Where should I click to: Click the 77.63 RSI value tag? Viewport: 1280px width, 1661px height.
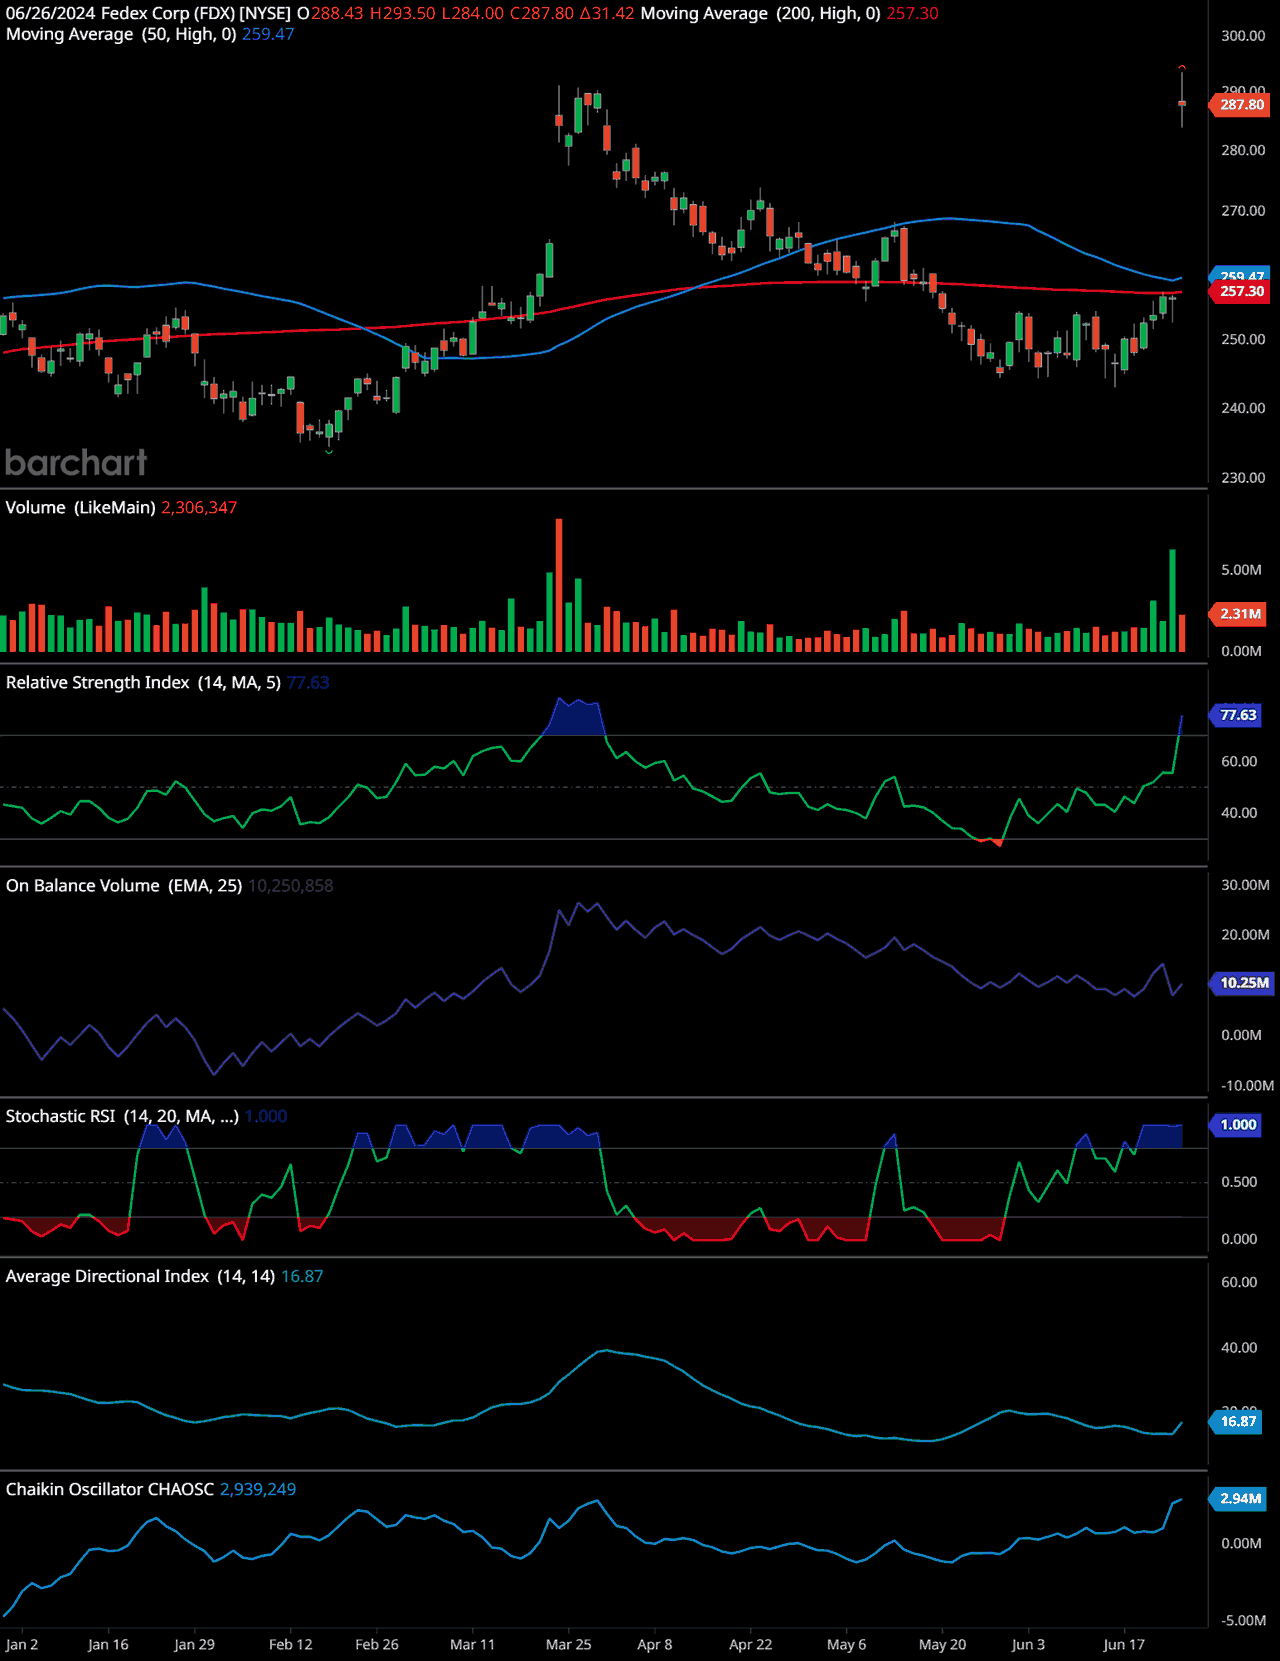click(1237, 715)
